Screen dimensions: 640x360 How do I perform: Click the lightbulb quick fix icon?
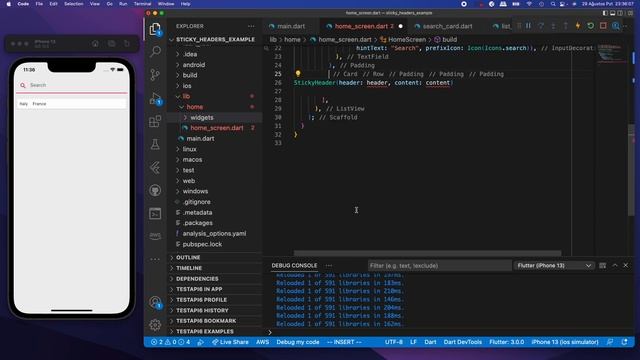(298, 74)
